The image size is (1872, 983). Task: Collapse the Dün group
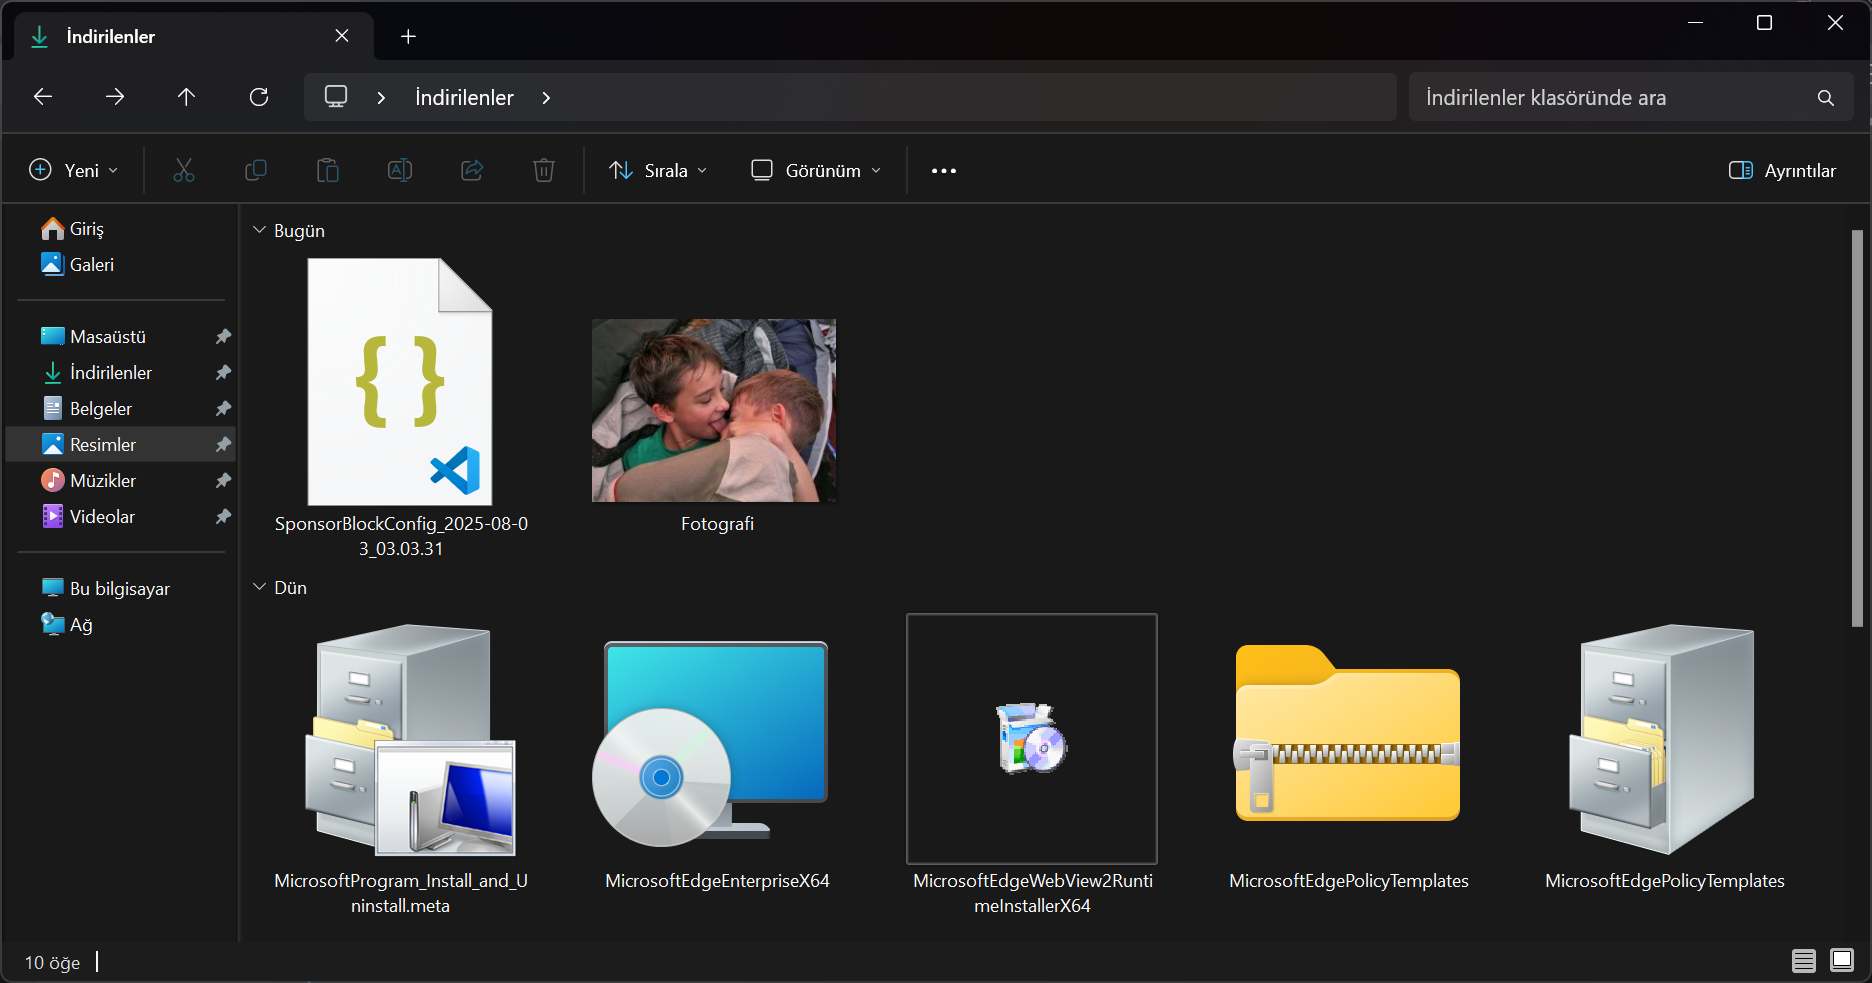point(259,587)
